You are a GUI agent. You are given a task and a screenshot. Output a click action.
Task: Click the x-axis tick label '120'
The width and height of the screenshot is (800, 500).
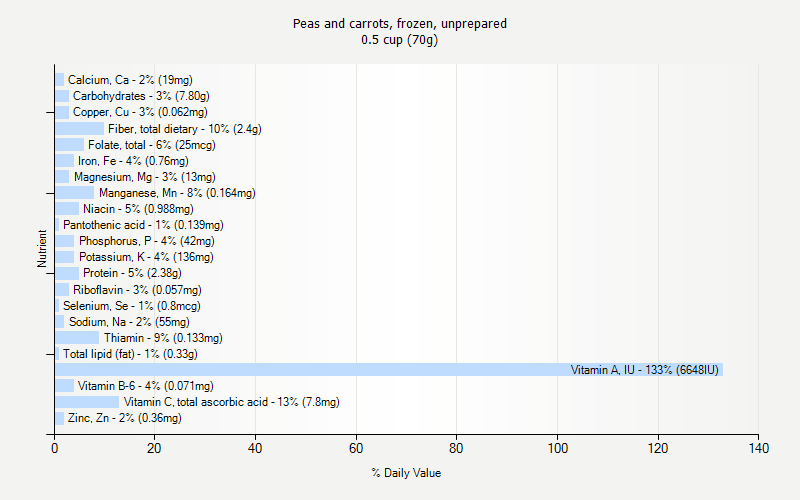[658, 448]
